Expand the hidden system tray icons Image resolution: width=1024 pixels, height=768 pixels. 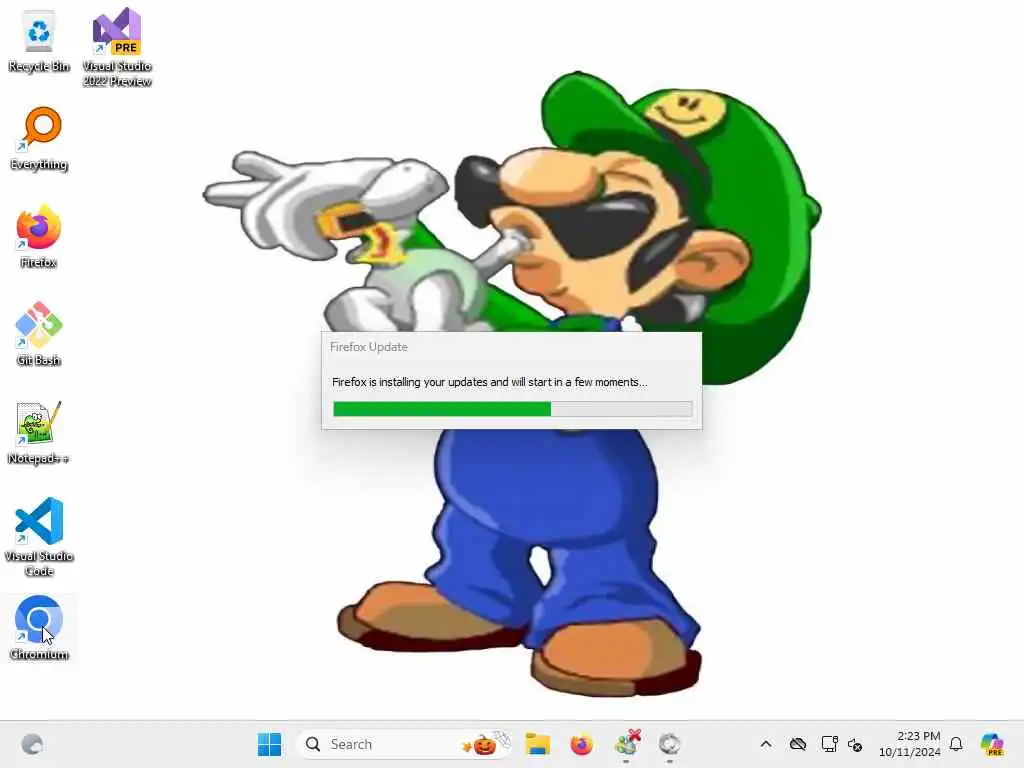(766, 744)
